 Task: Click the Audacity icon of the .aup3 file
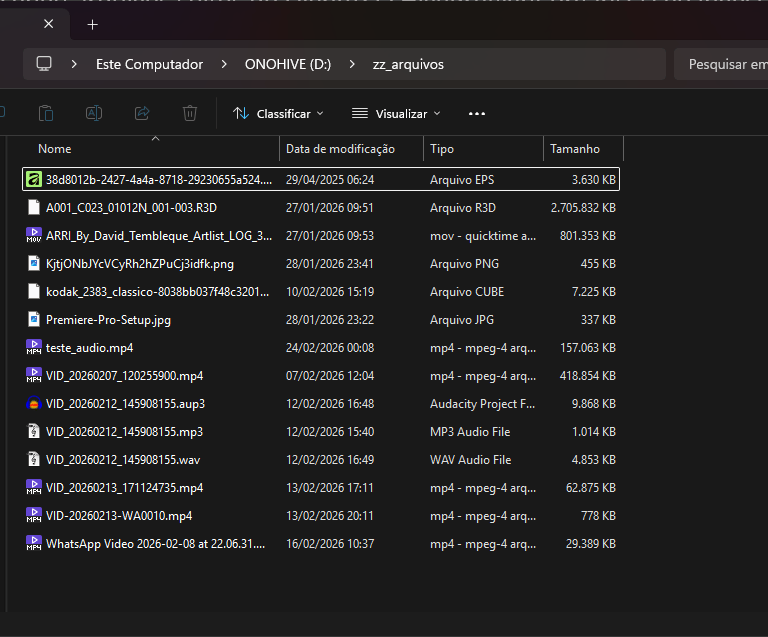coord(34,404)
